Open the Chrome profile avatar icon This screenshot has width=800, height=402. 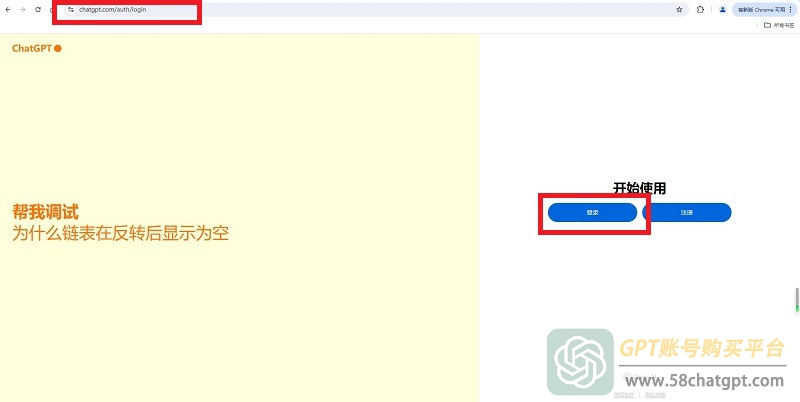pos(722,10)
